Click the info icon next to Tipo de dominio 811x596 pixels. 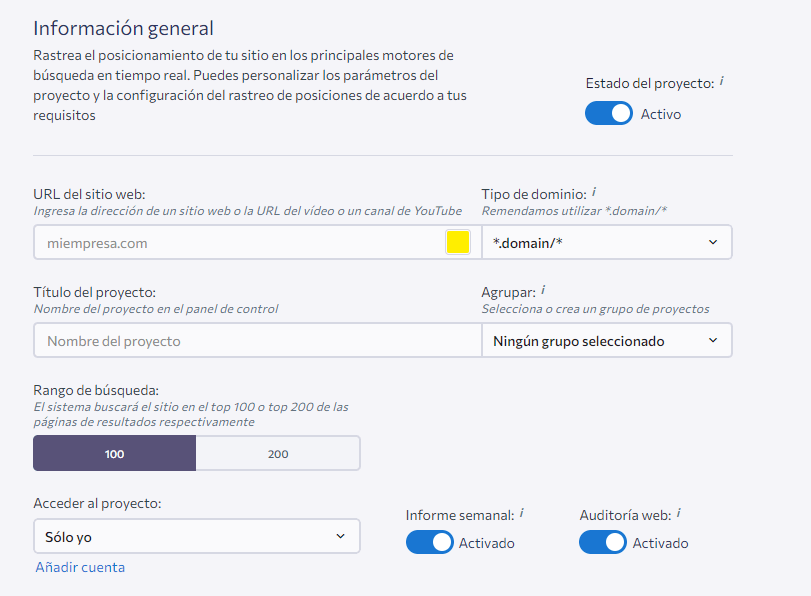[x=593, y=191]
